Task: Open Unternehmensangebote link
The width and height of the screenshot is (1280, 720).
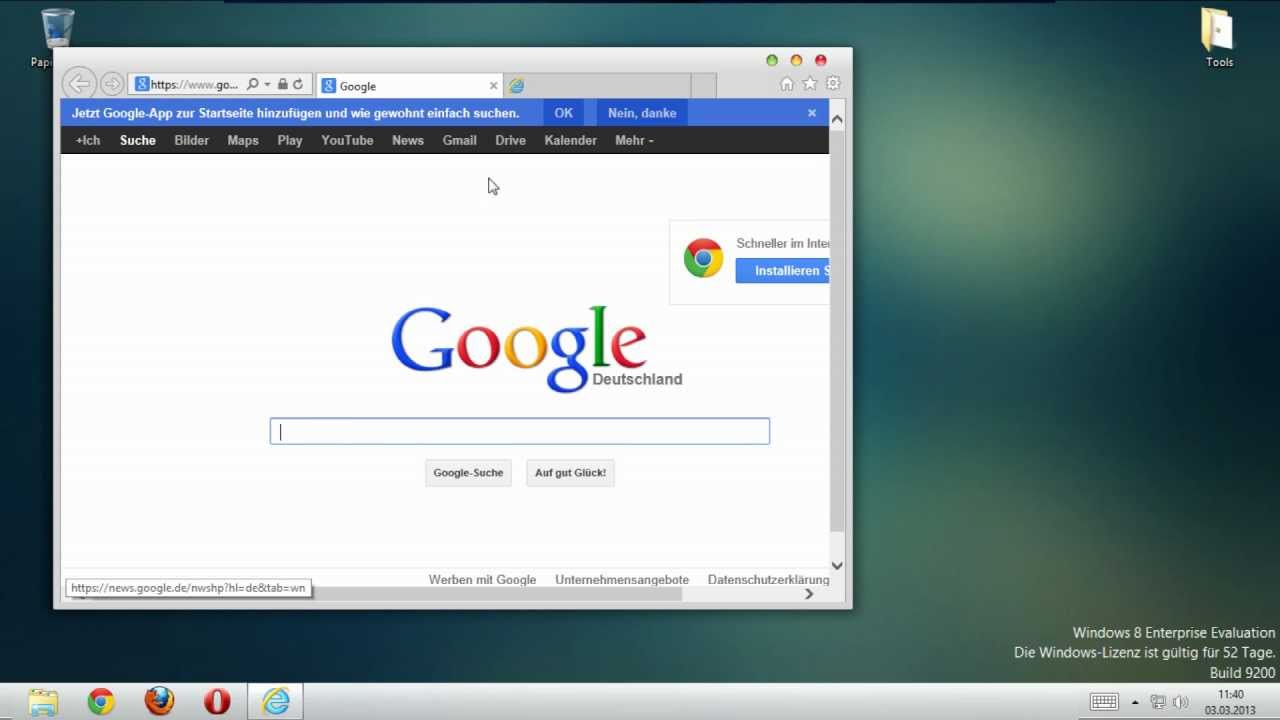Action: [x=622, y=579]
